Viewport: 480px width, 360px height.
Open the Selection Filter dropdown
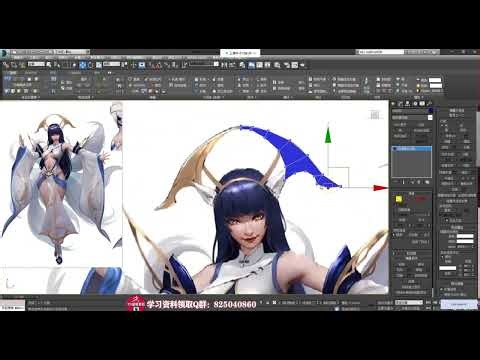[x=36, y=64]
